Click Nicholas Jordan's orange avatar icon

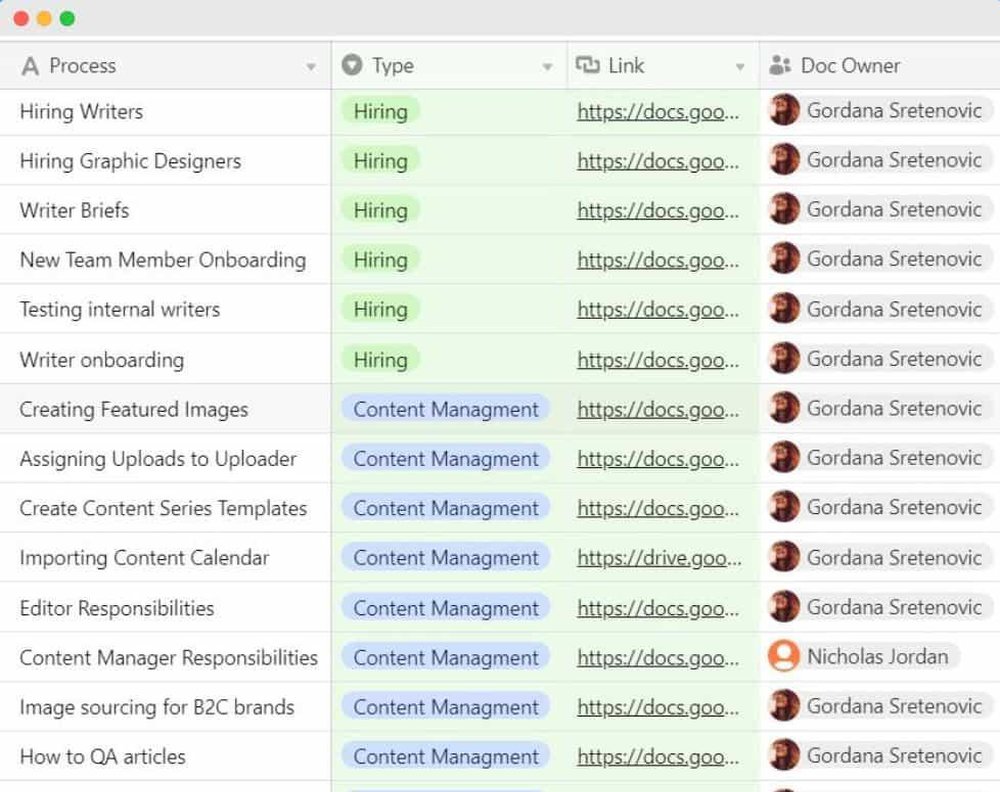786,657
